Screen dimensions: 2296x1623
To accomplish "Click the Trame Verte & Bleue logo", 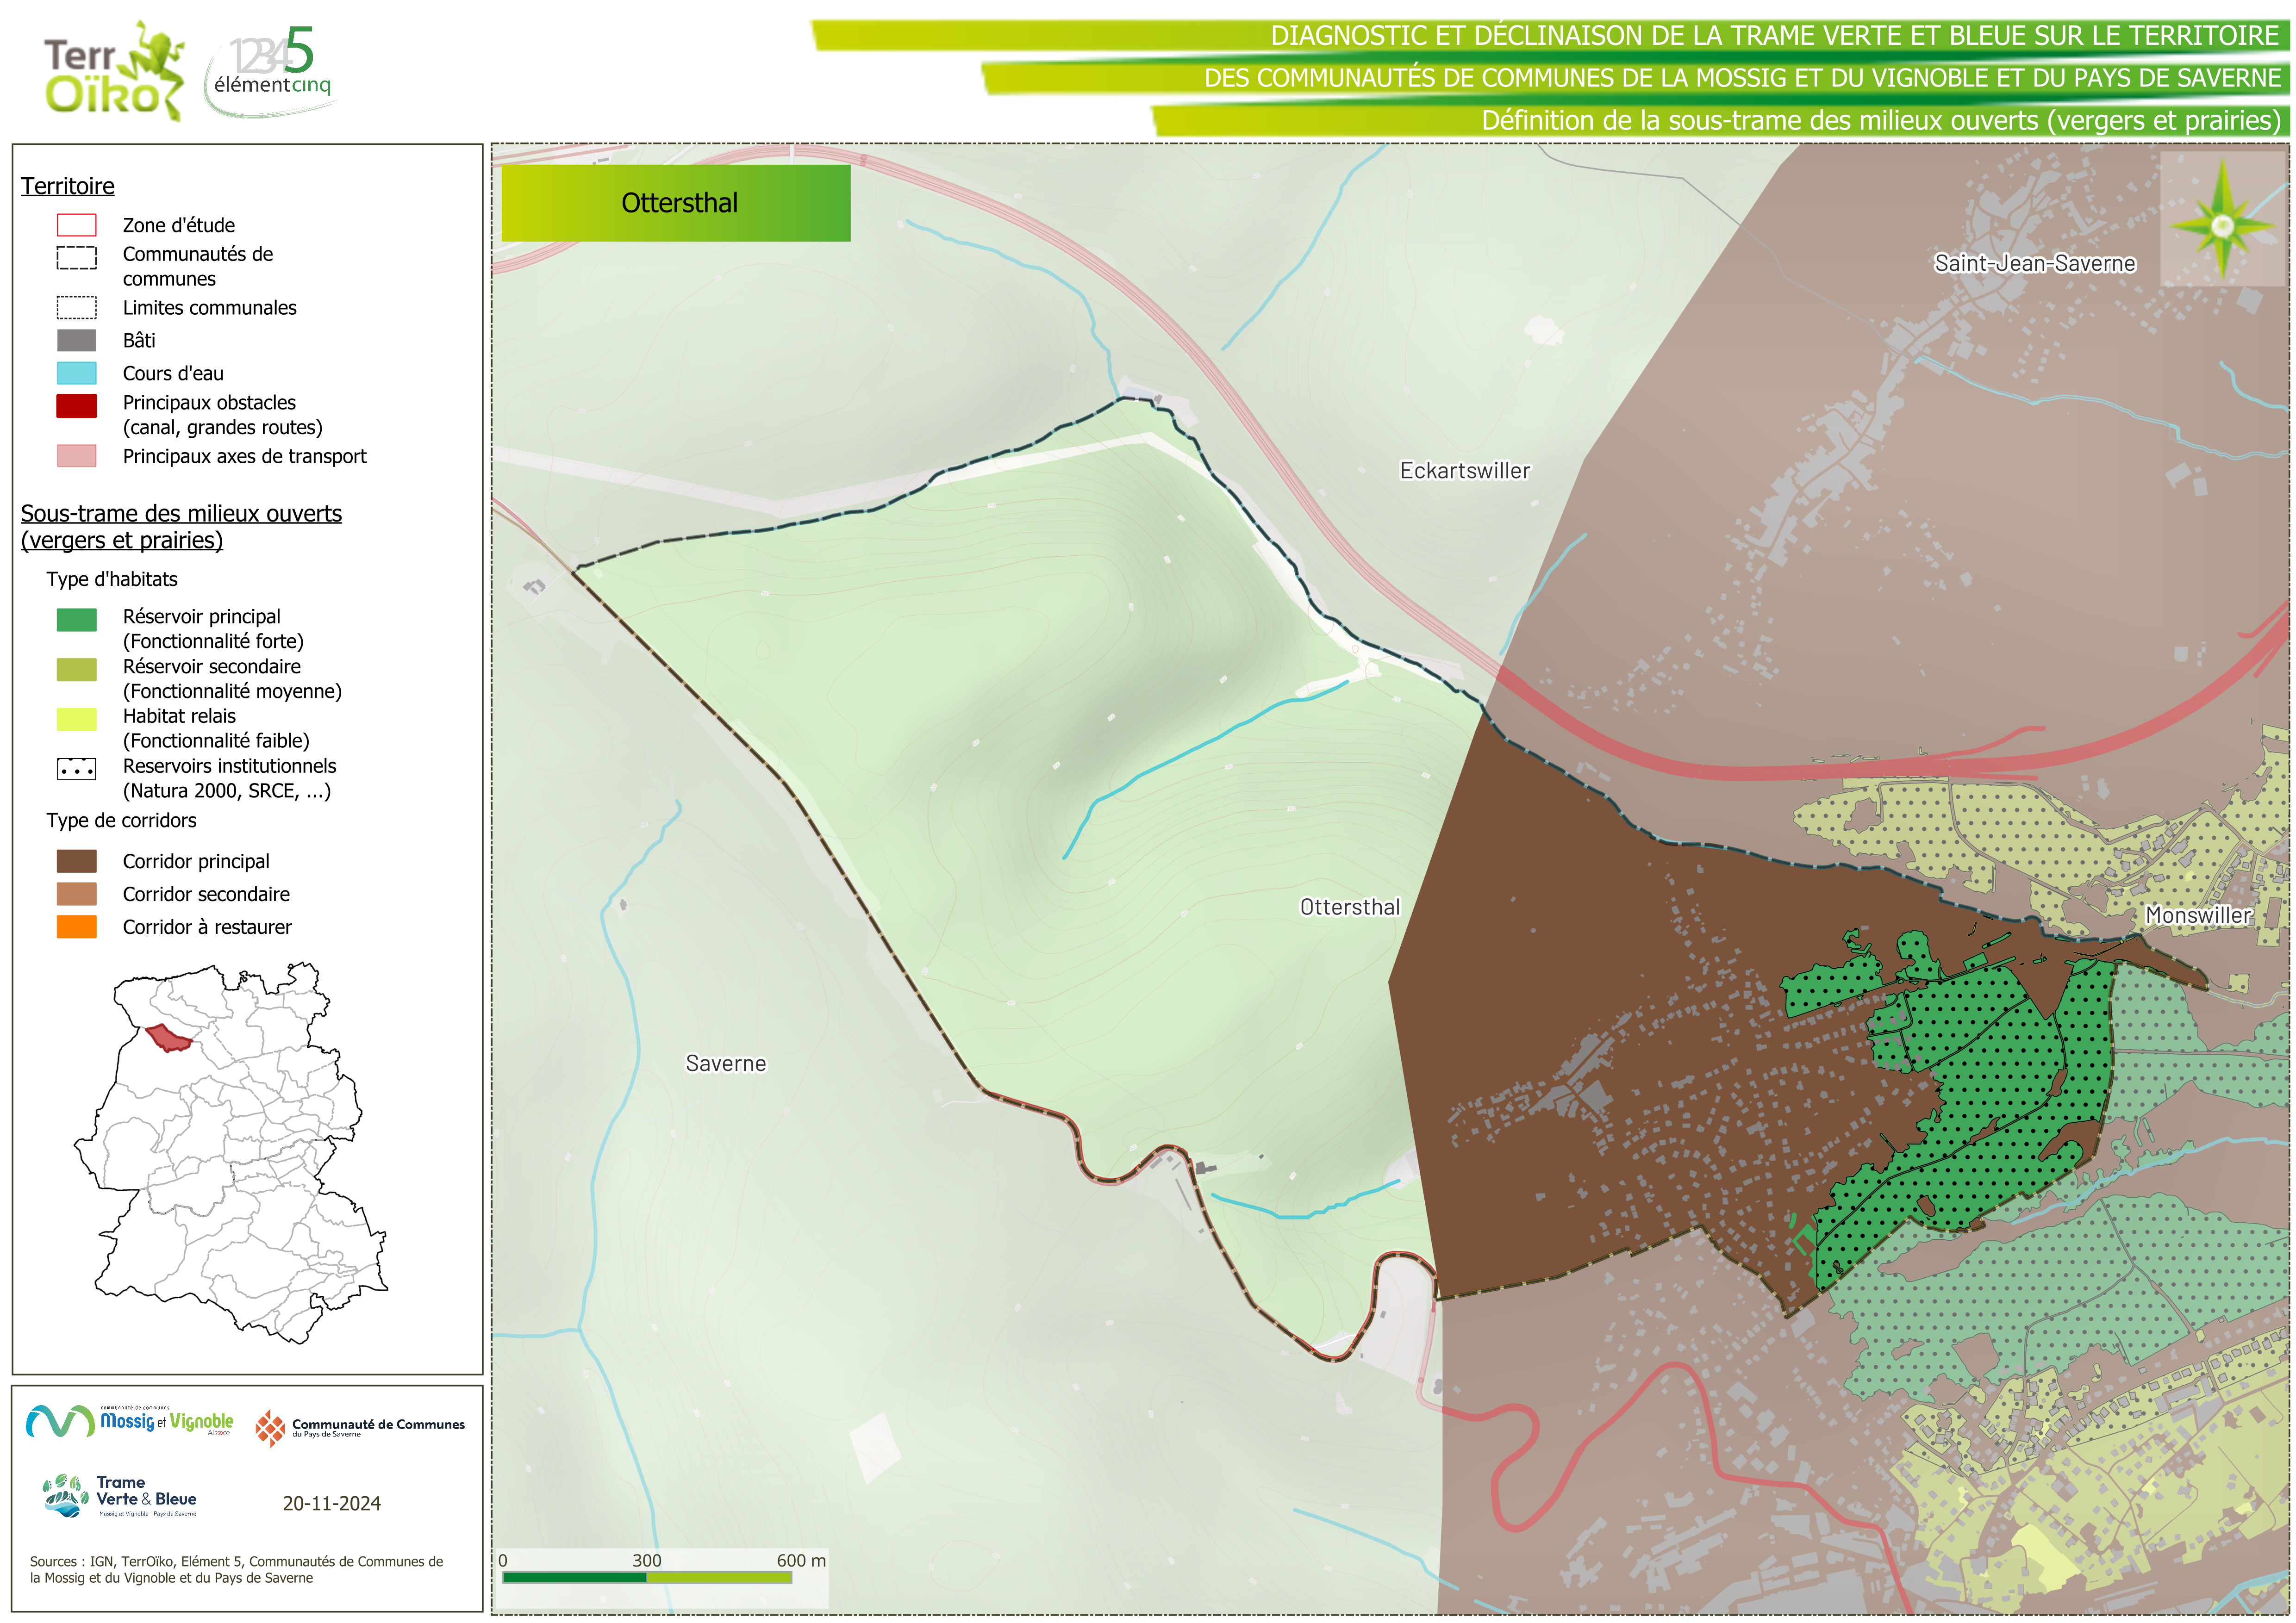I will tap(121, 1496).
